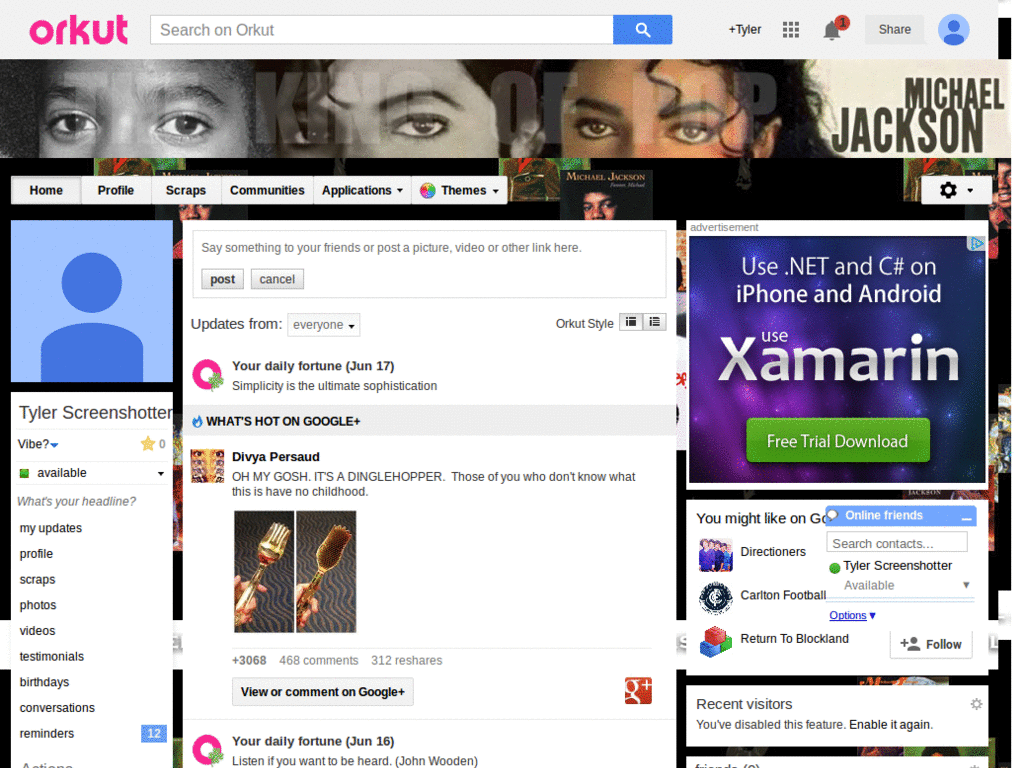Open the chat Options dropdown
Screen dimensions: 1024x768
coord(852,615)
